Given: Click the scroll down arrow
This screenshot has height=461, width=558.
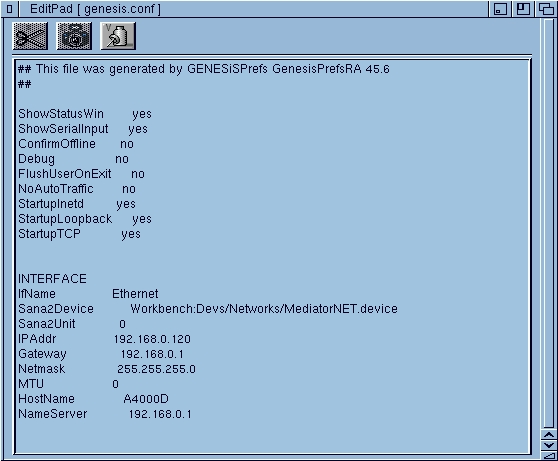Looking at the screenshot, I should tap(548, 445).
